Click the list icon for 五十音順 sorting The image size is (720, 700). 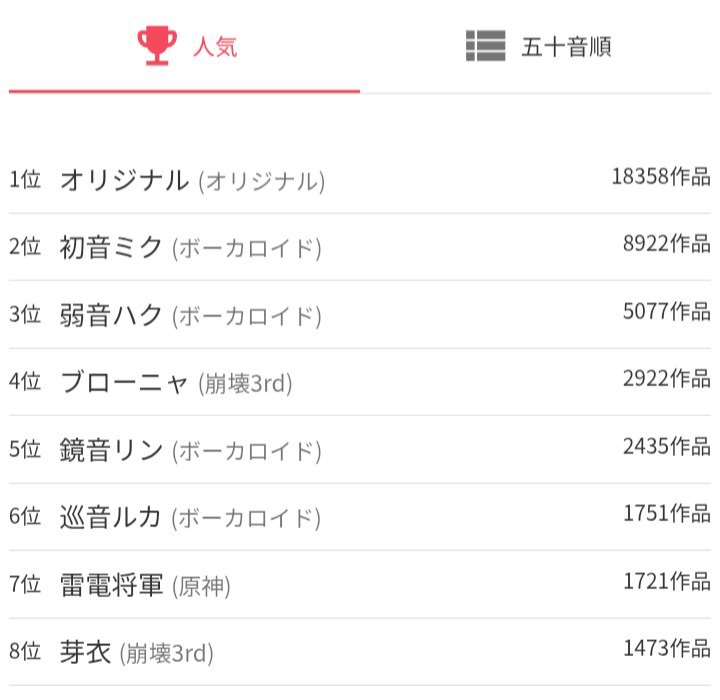click(x=485, y=46)
